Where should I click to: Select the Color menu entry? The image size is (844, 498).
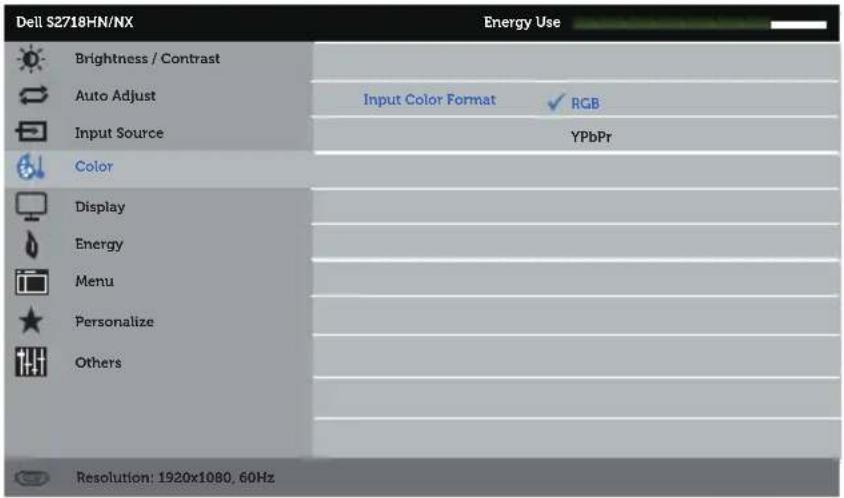tap(94, 166)
